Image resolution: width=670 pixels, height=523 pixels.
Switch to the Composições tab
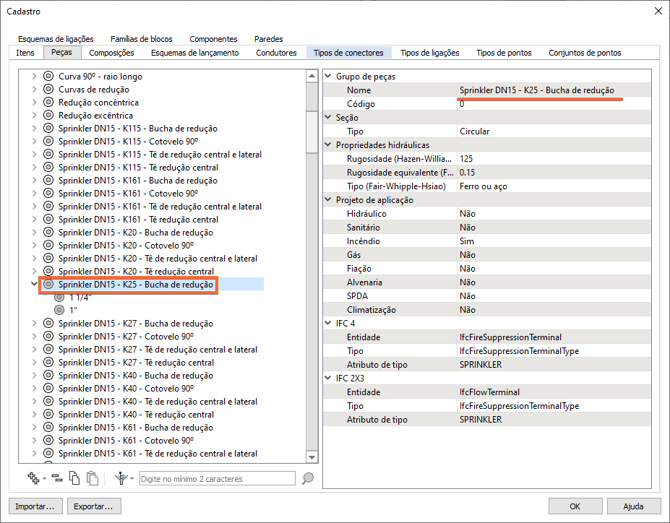111,52
